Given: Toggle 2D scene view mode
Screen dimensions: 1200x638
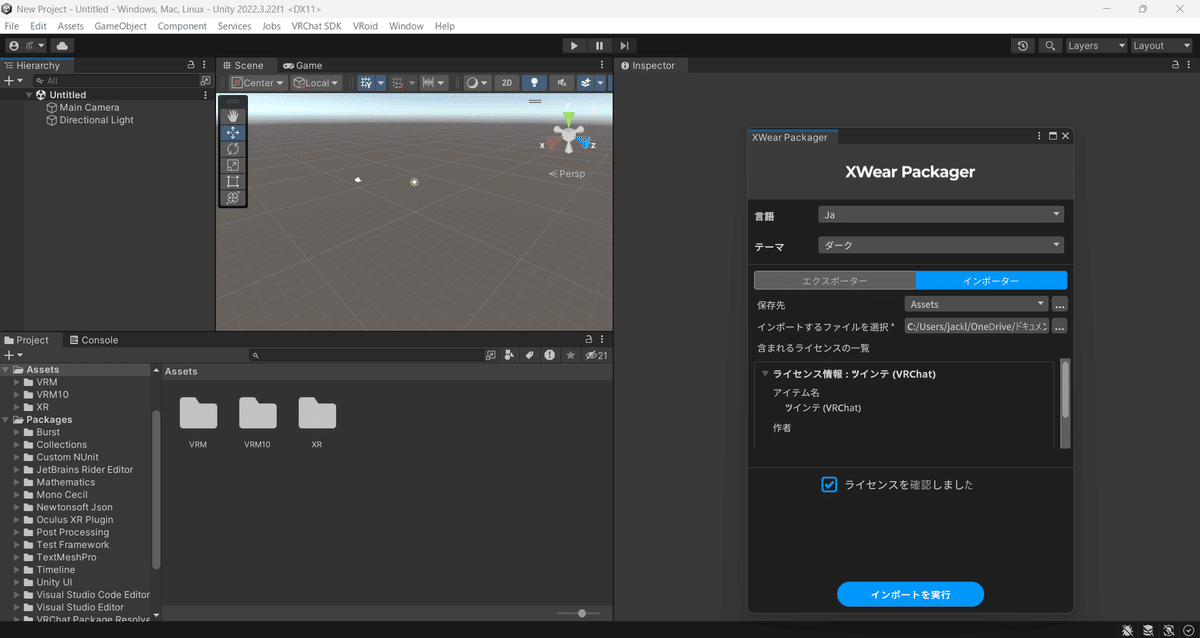Looking at the screenshot, I should coord(507,83).
